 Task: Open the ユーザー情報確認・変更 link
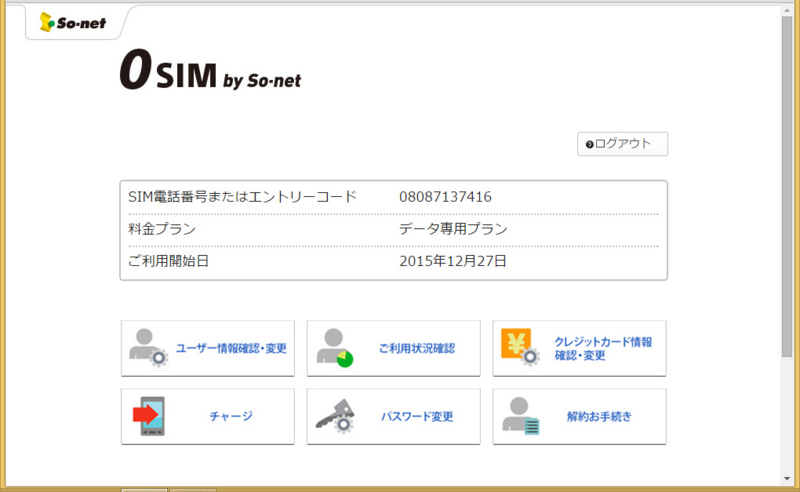coord(231,348)
